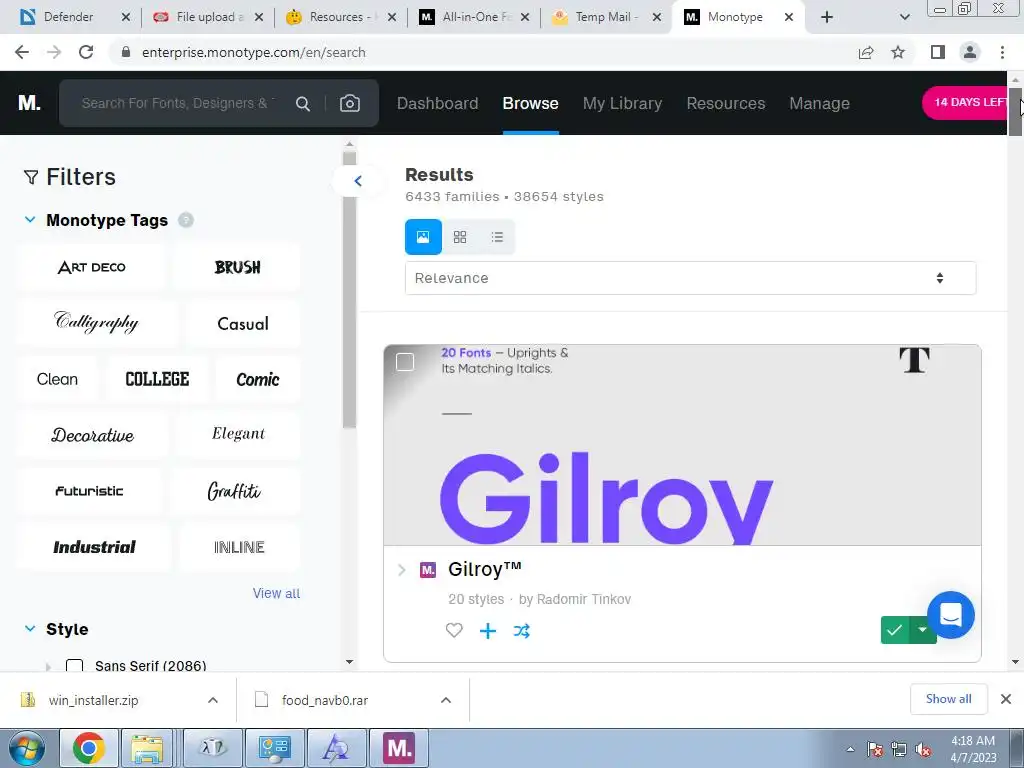Select the Art Deco tag
The image size is (1024, 768).
pyautogui.click(x=91, y=267)
